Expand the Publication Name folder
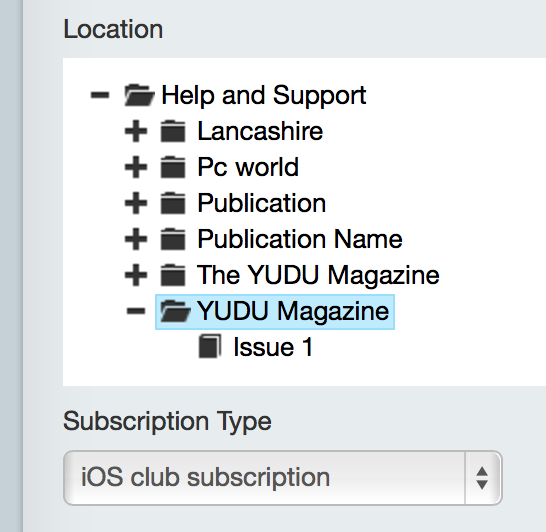The height and width of the screenshot is (532, 546). click(x=136, y=239)
